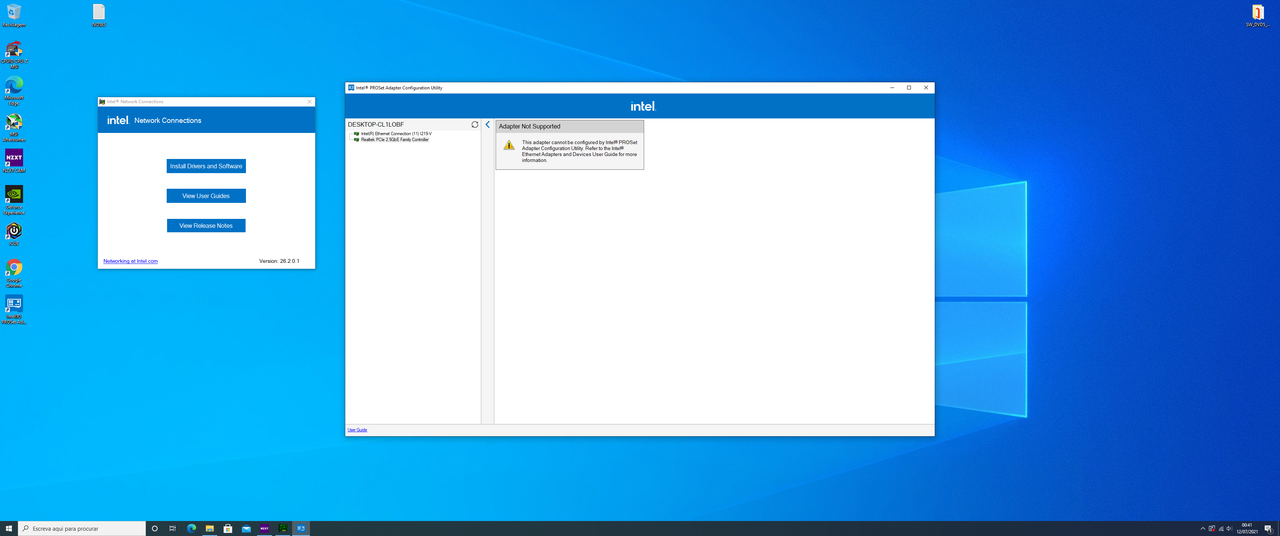Click the Adapter Not Supported header

570,127
